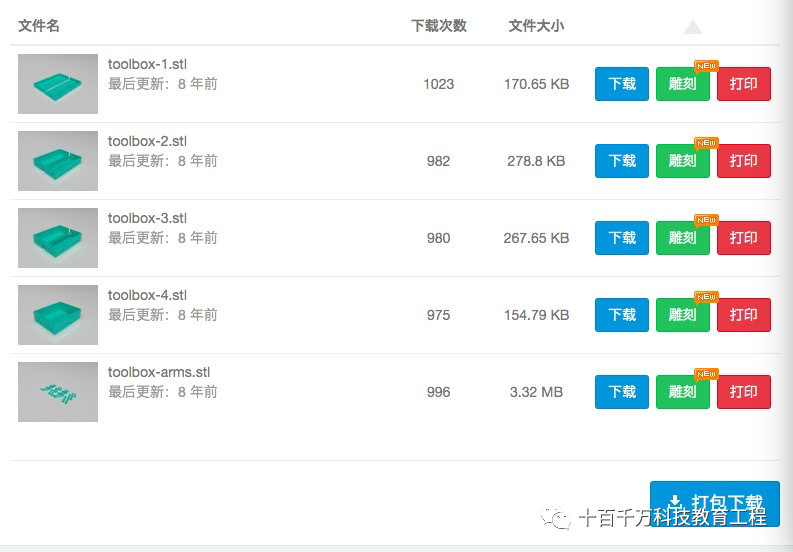Click red 打印 button for toolbox-1.stl
Image resolution: width=793 pixels, height=552 pixels.
(x=744, y=84)
